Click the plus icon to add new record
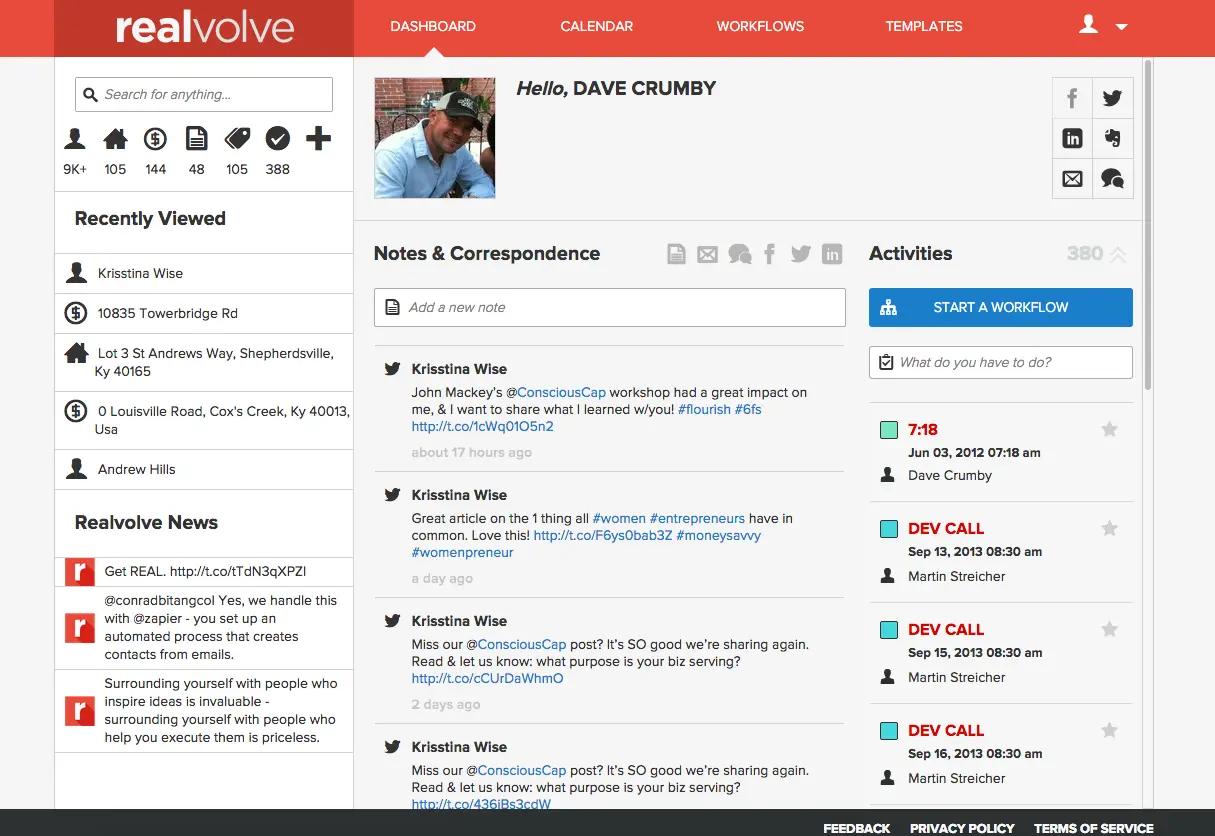Viewport: 1215px width, 836px height. (x=318, y=141)
